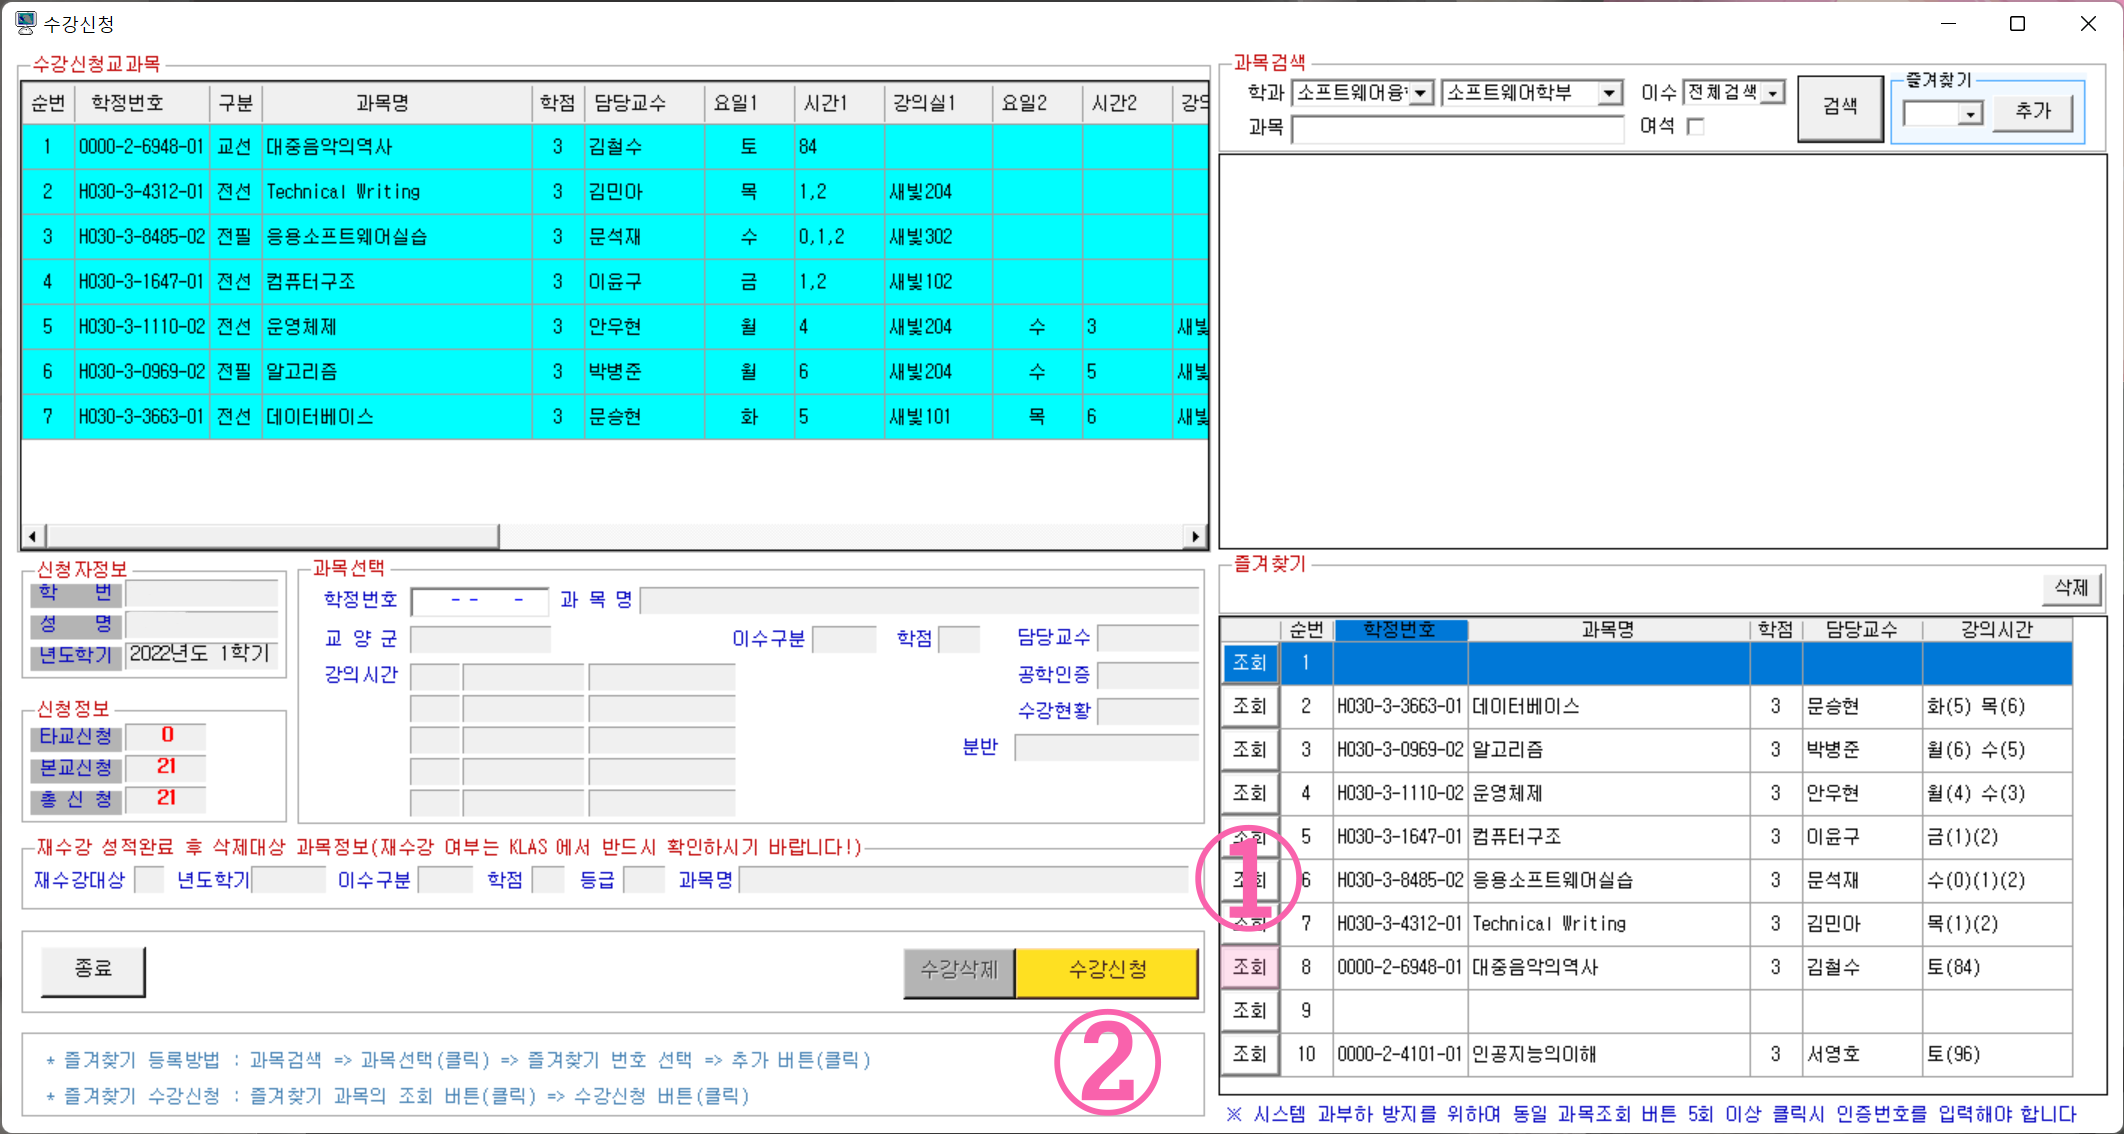This screenshot has width=2124, height=1134.
Task: Click 조회 for 데이터베이스 favorite
Action: pyautogui.click(x=1250, y=706)
